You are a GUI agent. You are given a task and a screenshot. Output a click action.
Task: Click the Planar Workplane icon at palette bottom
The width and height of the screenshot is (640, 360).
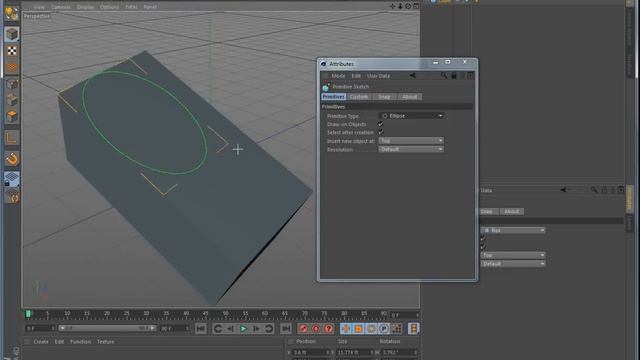coord(12,197)
